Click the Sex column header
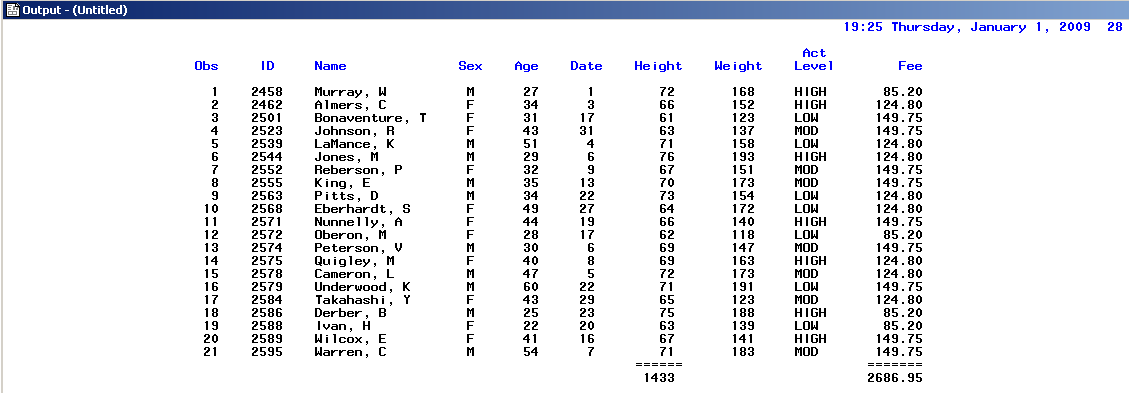 click(x=470, y=66)
